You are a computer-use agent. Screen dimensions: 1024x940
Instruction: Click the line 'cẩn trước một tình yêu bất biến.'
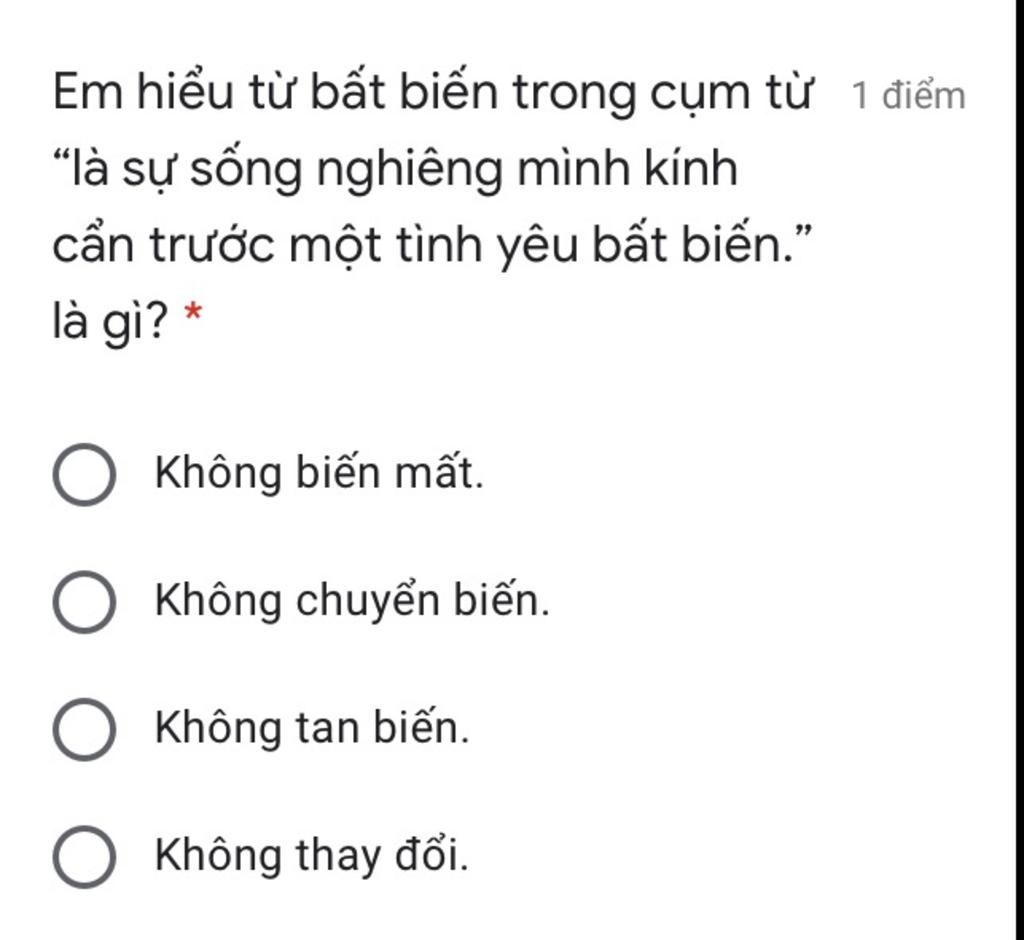432,246
